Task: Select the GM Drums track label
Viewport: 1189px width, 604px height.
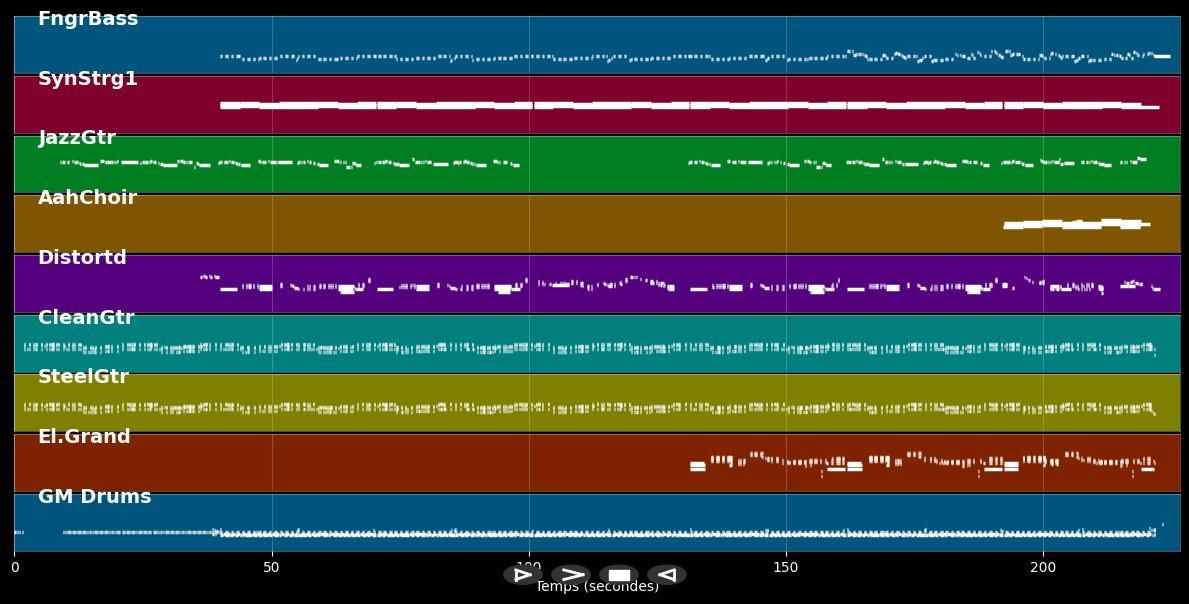Action: coord(95,497)
